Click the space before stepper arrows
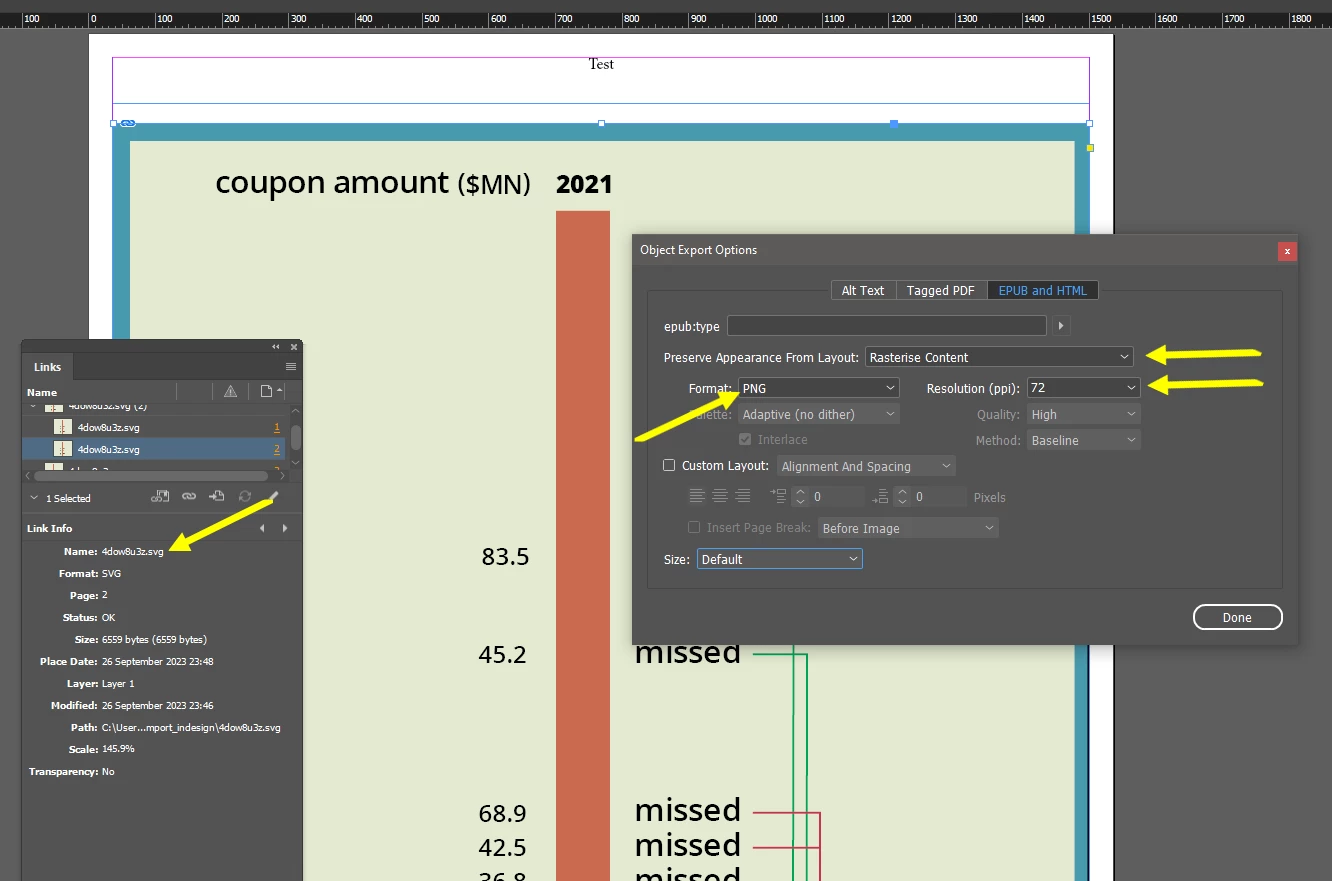This screenshot has height=881, width=1332. 800,496
